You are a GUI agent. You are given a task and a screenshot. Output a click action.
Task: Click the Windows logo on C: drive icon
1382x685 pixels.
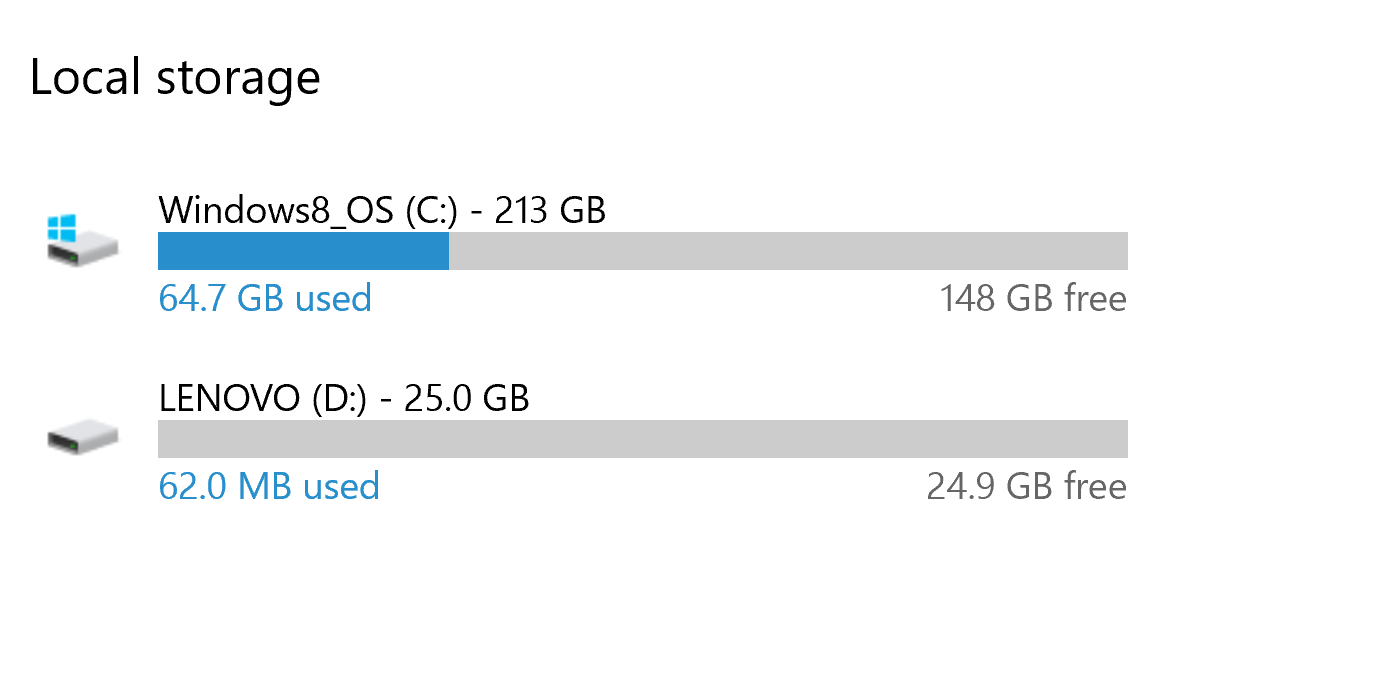(x=62, y=228)
